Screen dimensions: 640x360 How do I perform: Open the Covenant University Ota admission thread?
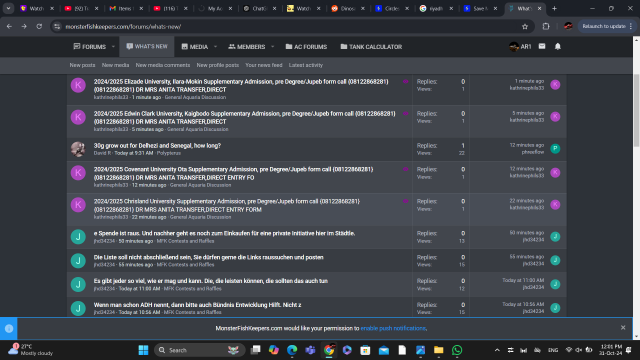click(x=233, y=173)
